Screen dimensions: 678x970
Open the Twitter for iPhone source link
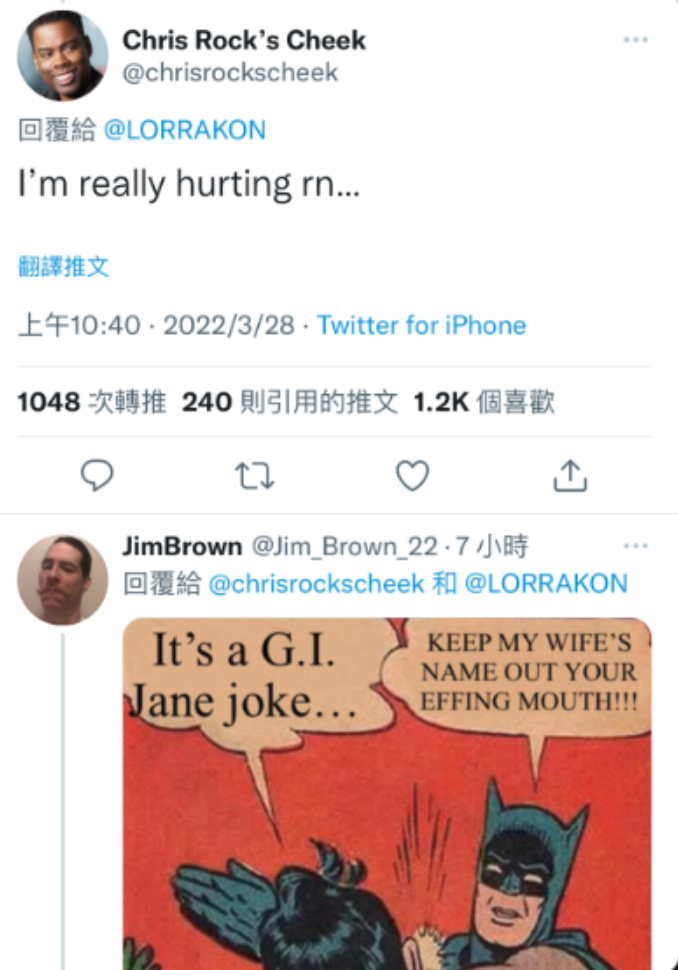[421, 325]
